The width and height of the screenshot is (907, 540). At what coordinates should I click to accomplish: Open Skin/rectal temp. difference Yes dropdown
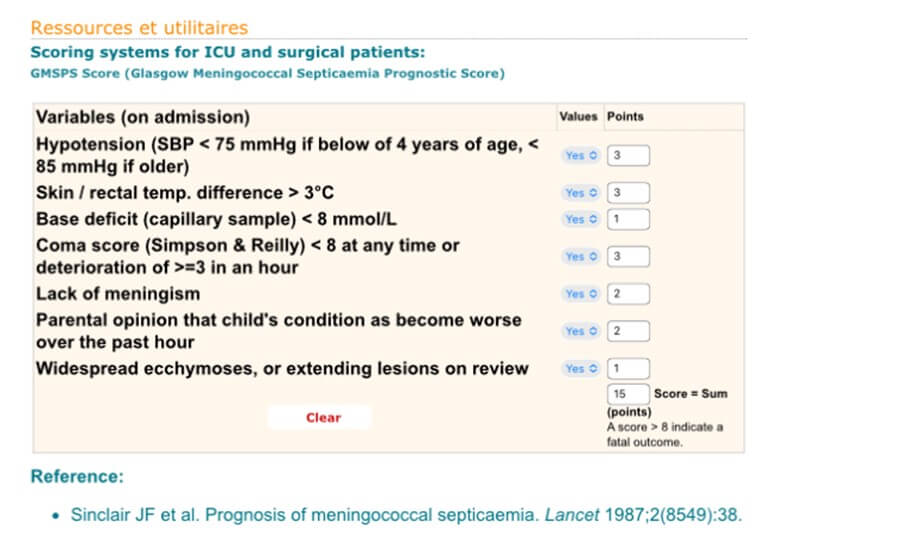(580, 193)
